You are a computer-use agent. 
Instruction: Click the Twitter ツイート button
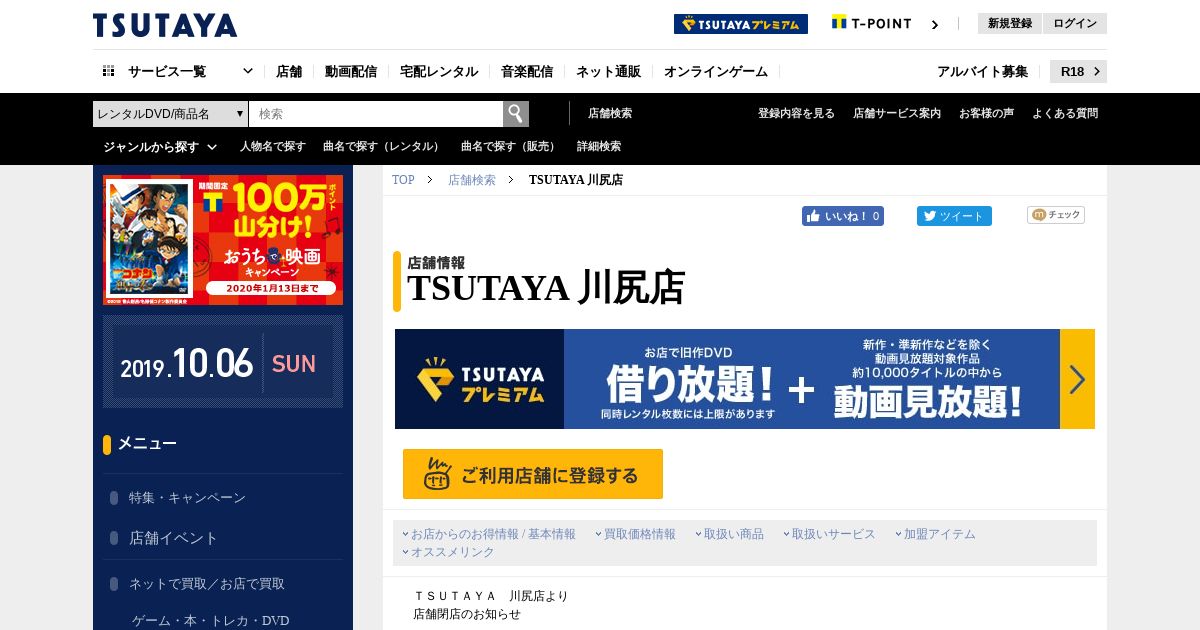coord(954,216)
